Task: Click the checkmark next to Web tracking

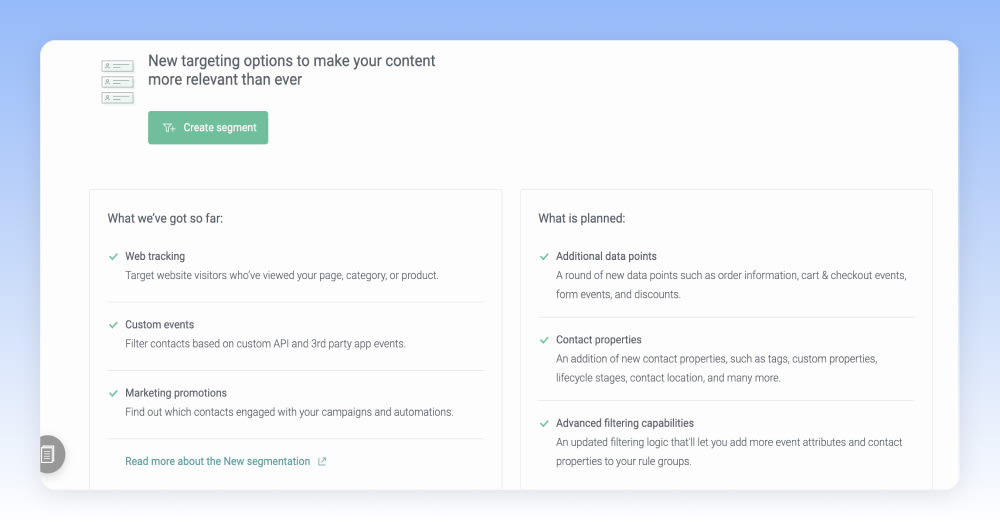Action: coord(114,257)
